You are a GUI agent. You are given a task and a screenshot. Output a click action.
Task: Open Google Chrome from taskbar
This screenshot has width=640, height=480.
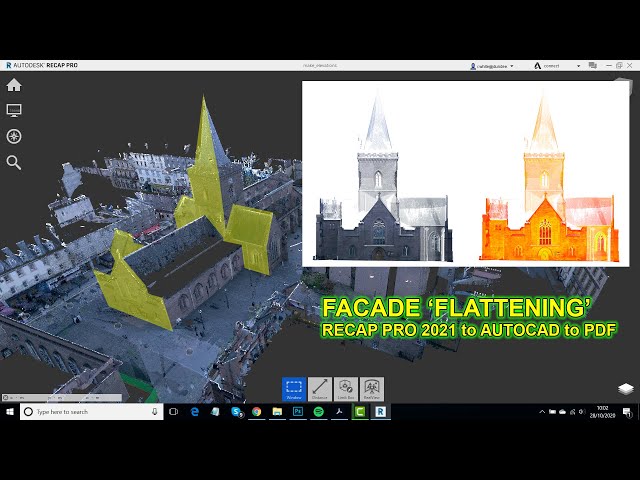coord(257,412)
